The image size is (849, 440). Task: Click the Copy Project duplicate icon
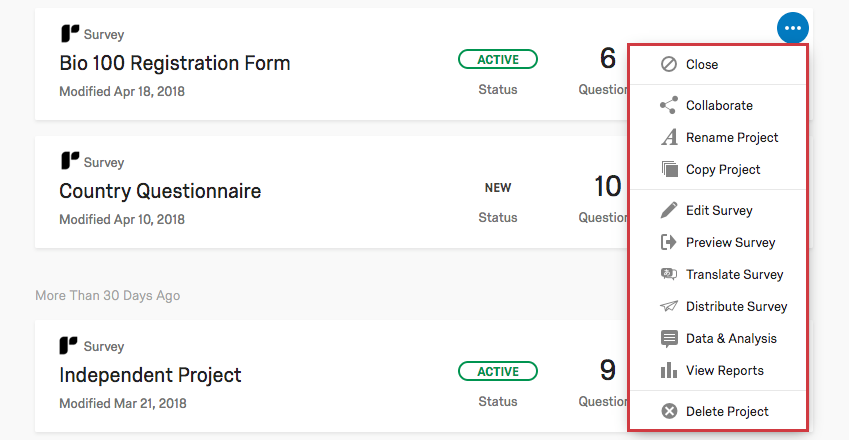pyautogui.click(x=669, y=169)
